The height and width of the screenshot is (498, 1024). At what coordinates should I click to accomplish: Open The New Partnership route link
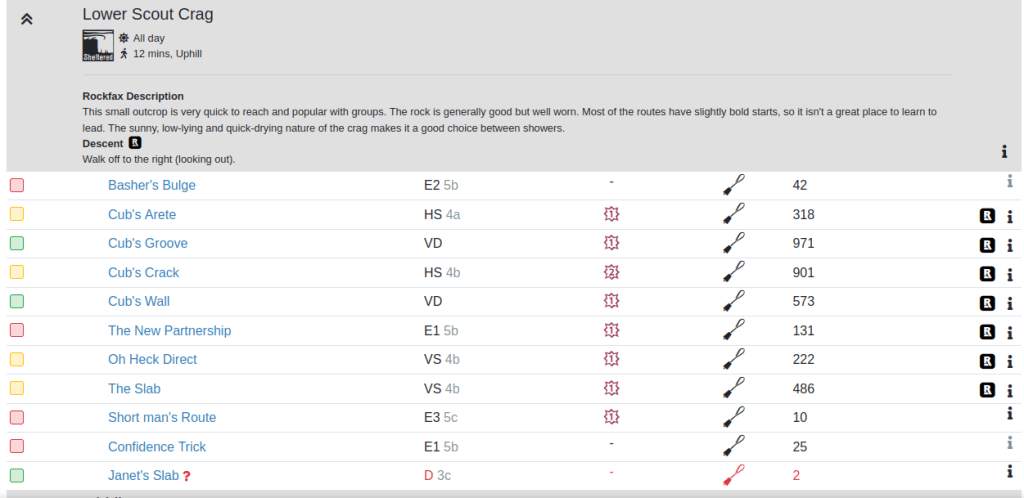point(169,330)
